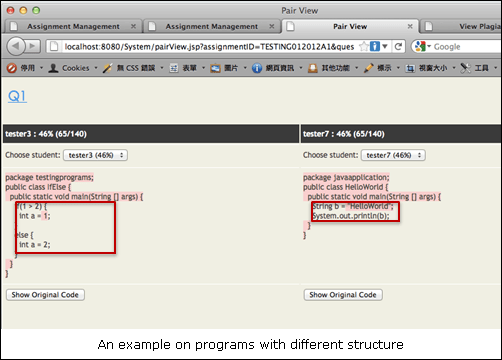Click the URL address field
The image size is (502, 360).
209,47
